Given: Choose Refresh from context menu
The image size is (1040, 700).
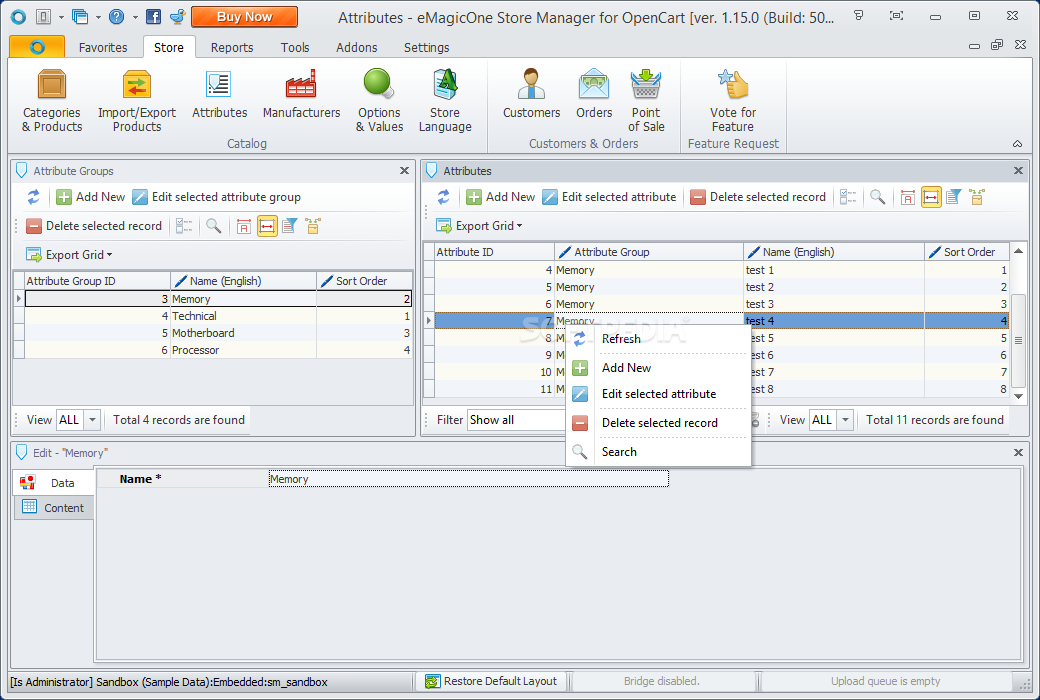Looking at the screenshot, I should [x=659, y=339].
